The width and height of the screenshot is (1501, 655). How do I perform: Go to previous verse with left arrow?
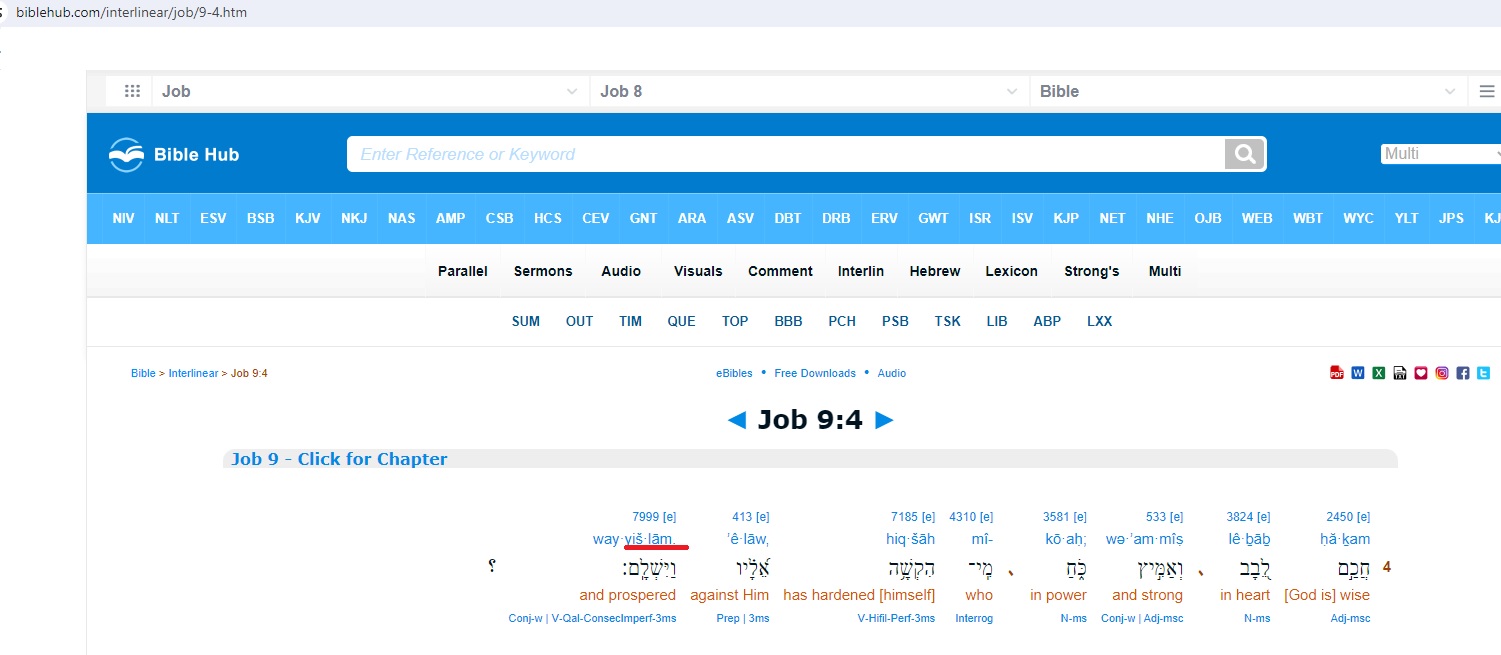pos(737,420)
